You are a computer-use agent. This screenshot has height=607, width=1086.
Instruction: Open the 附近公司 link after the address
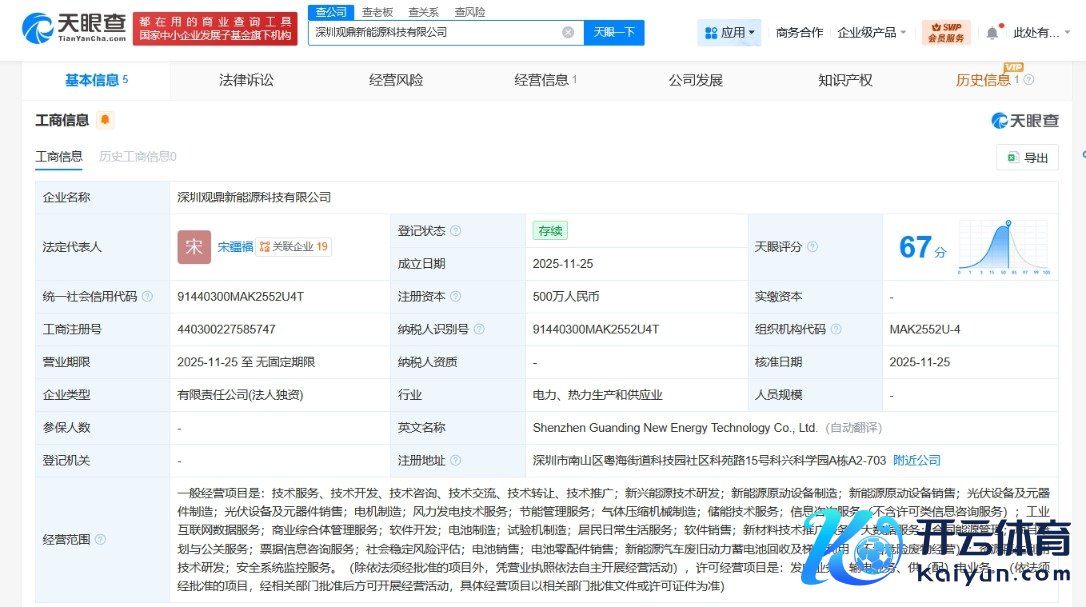coord(917,461)
